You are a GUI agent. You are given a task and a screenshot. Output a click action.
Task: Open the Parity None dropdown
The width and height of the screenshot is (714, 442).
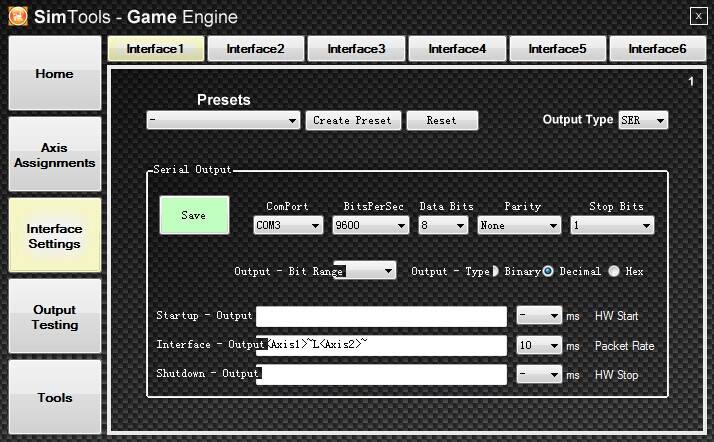(x=519, y=225)
